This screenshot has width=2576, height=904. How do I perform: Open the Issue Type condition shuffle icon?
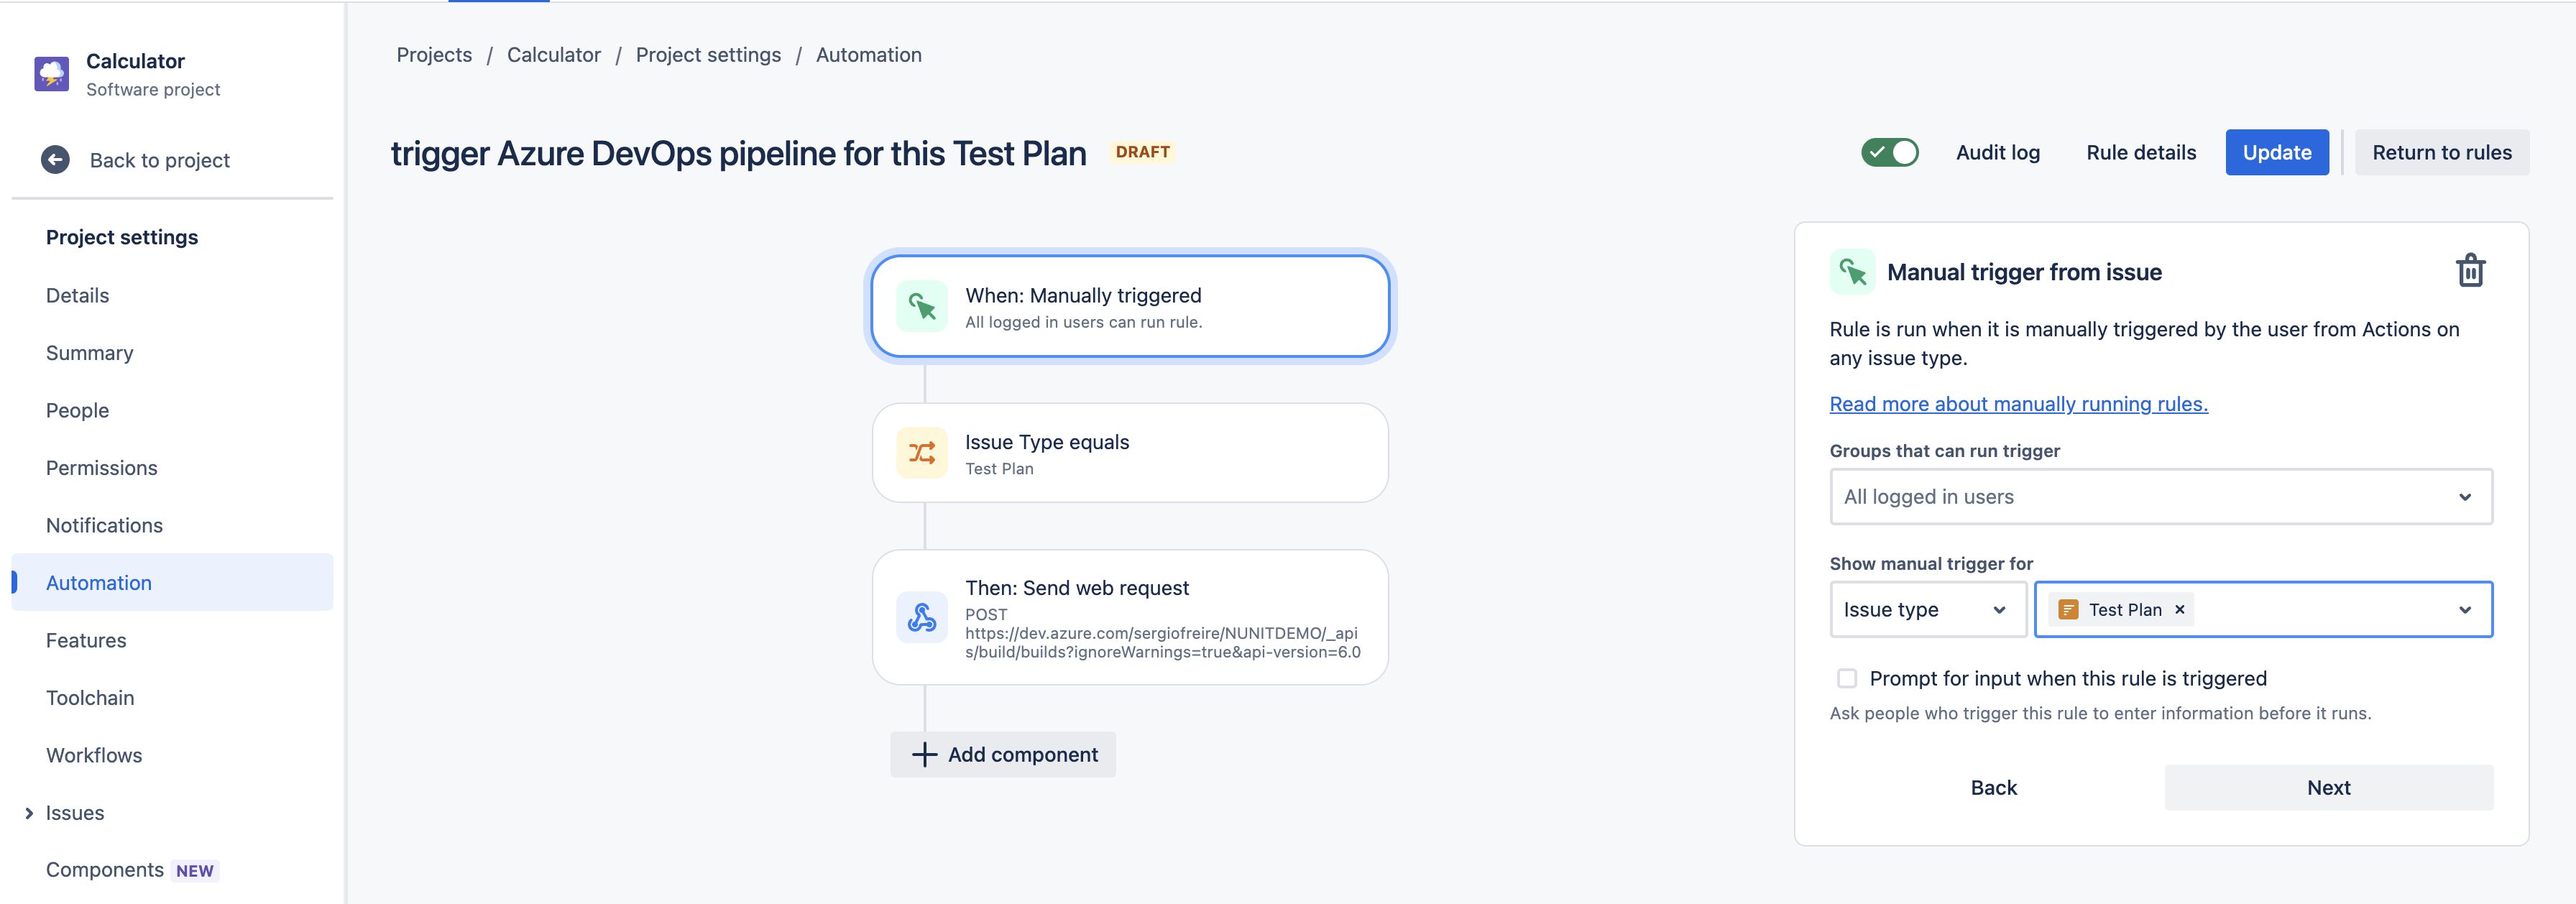tap(921, 453)
